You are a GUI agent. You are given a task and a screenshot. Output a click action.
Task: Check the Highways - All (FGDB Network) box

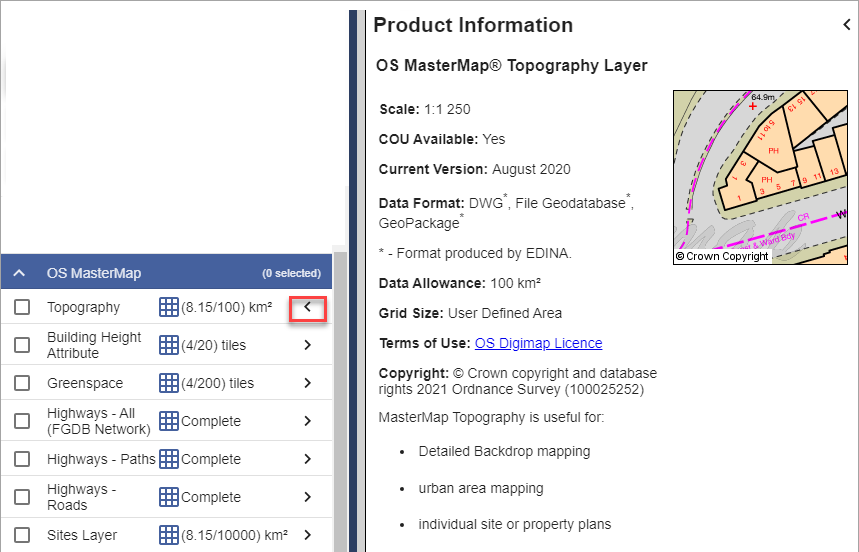coord(22,421)
